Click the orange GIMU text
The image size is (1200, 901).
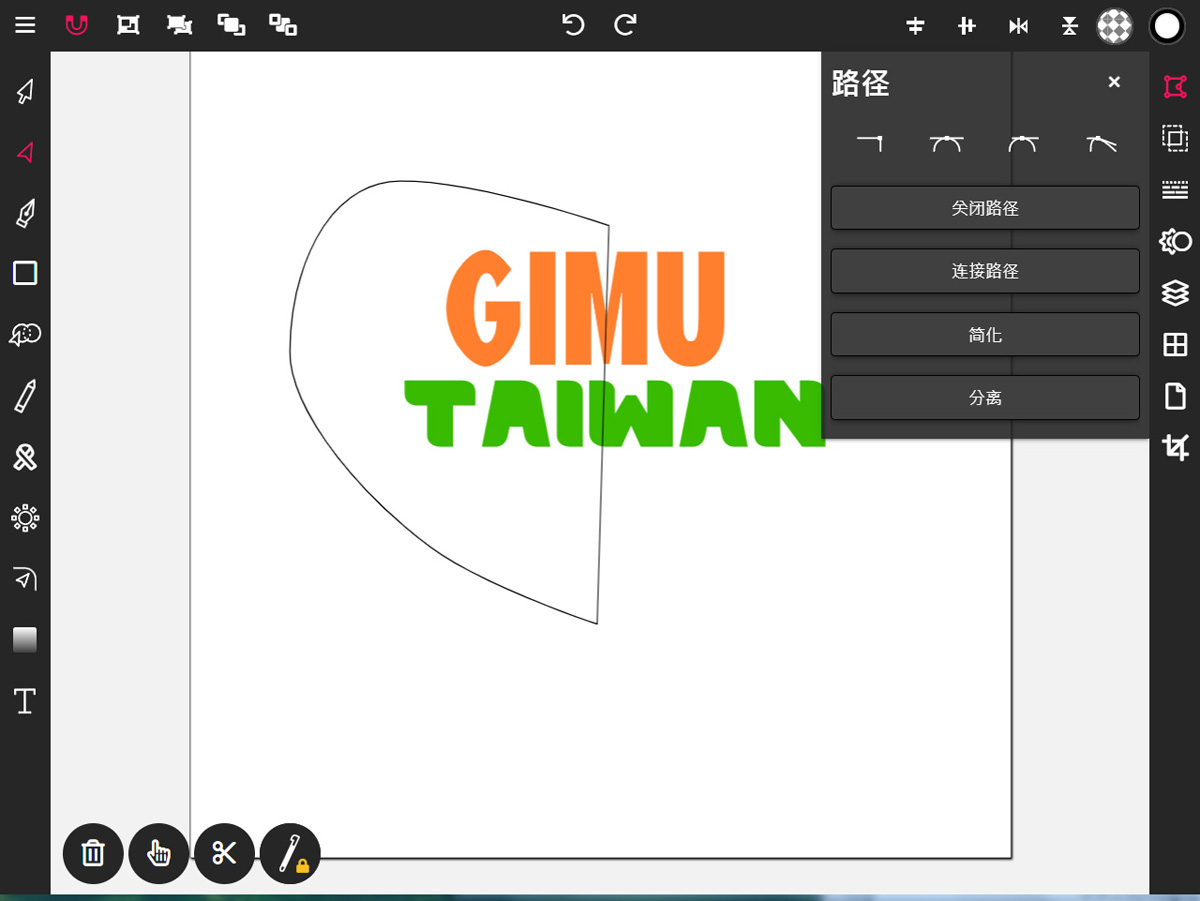585,309
